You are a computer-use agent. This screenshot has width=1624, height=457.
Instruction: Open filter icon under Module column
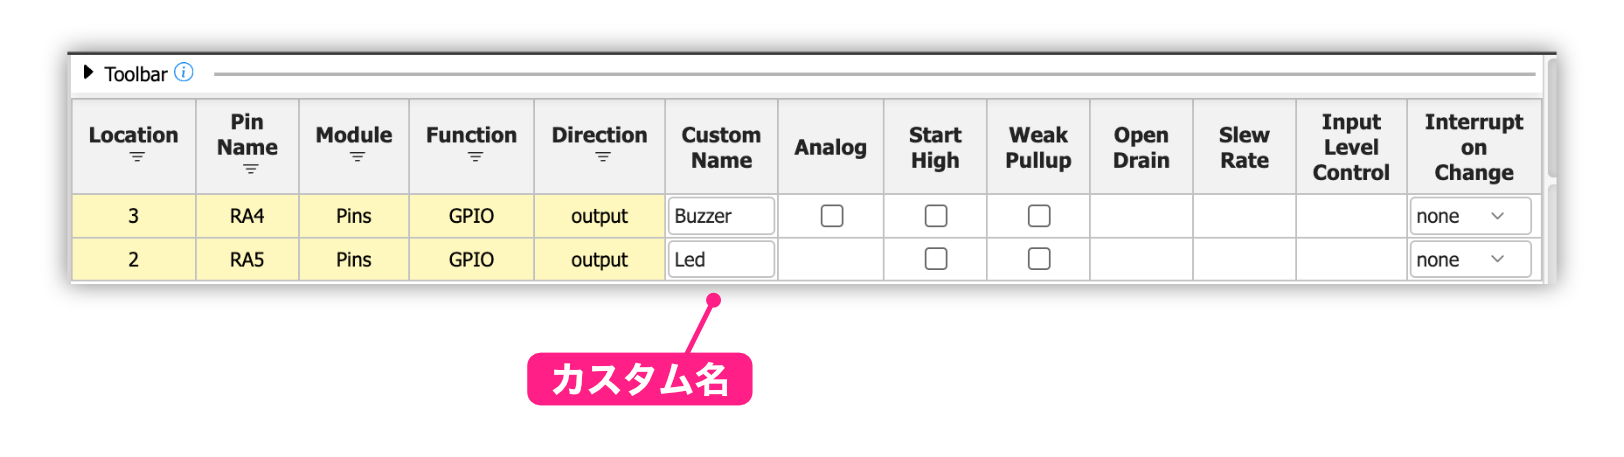pos(357,157)
